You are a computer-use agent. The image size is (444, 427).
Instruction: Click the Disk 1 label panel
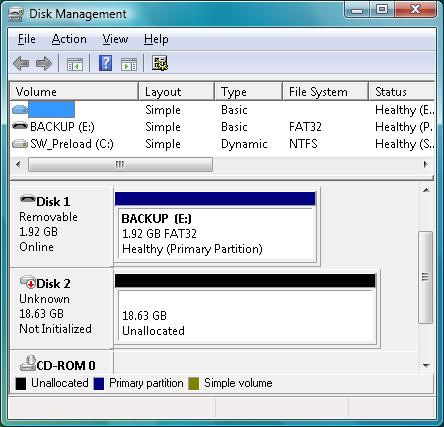click(x=62, y=226)
